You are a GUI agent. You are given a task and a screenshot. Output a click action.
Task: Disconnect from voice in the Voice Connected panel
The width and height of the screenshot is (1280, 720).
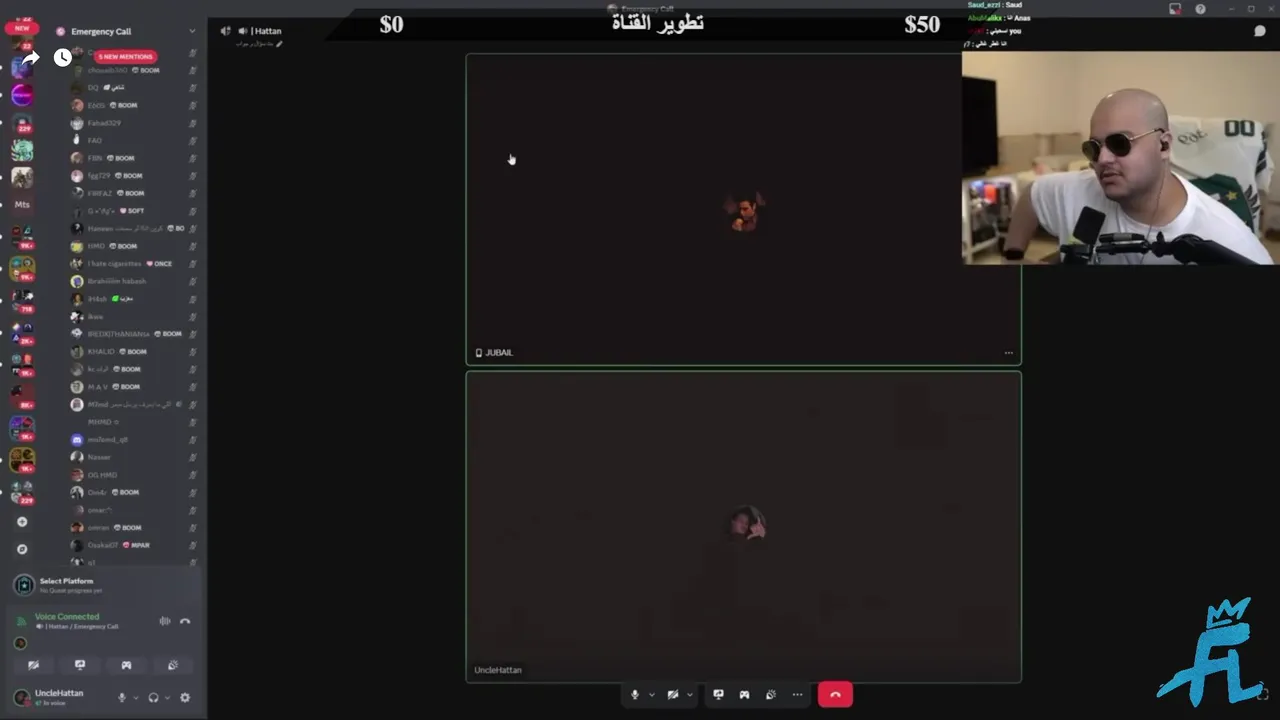pos(185,621)
